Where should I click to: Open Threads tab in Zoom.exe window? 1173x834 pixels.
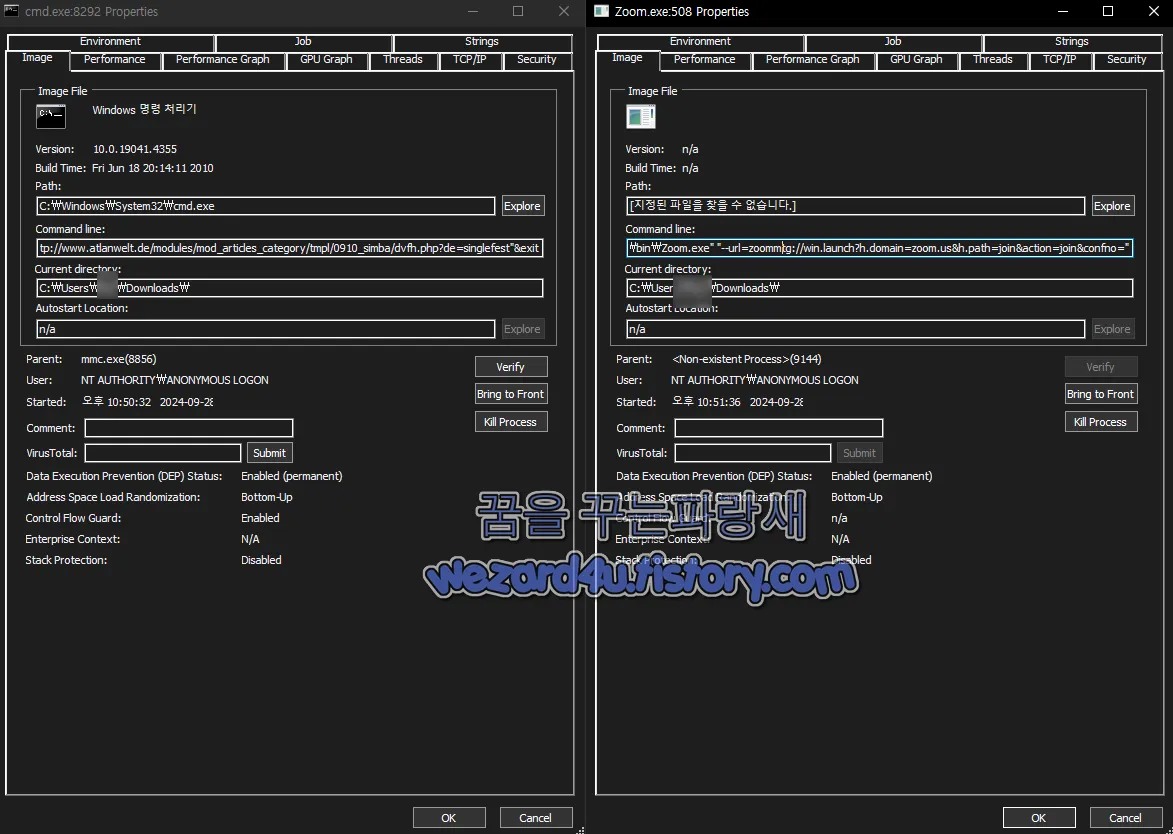point(993,60)
